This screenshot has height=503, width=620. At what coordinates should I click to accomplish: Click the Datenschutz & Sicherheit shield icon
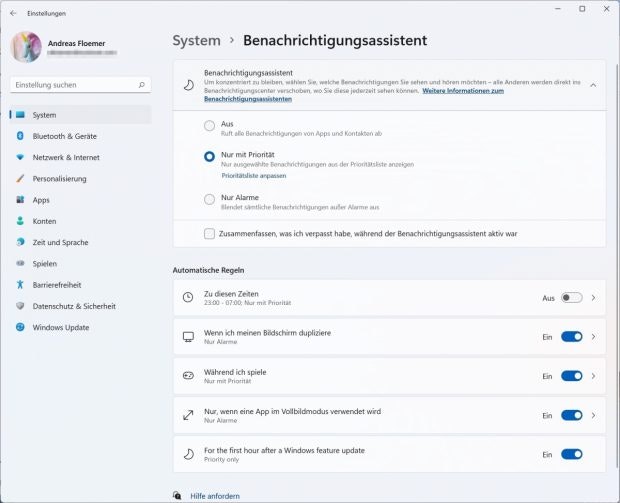[x=20, y=306]
